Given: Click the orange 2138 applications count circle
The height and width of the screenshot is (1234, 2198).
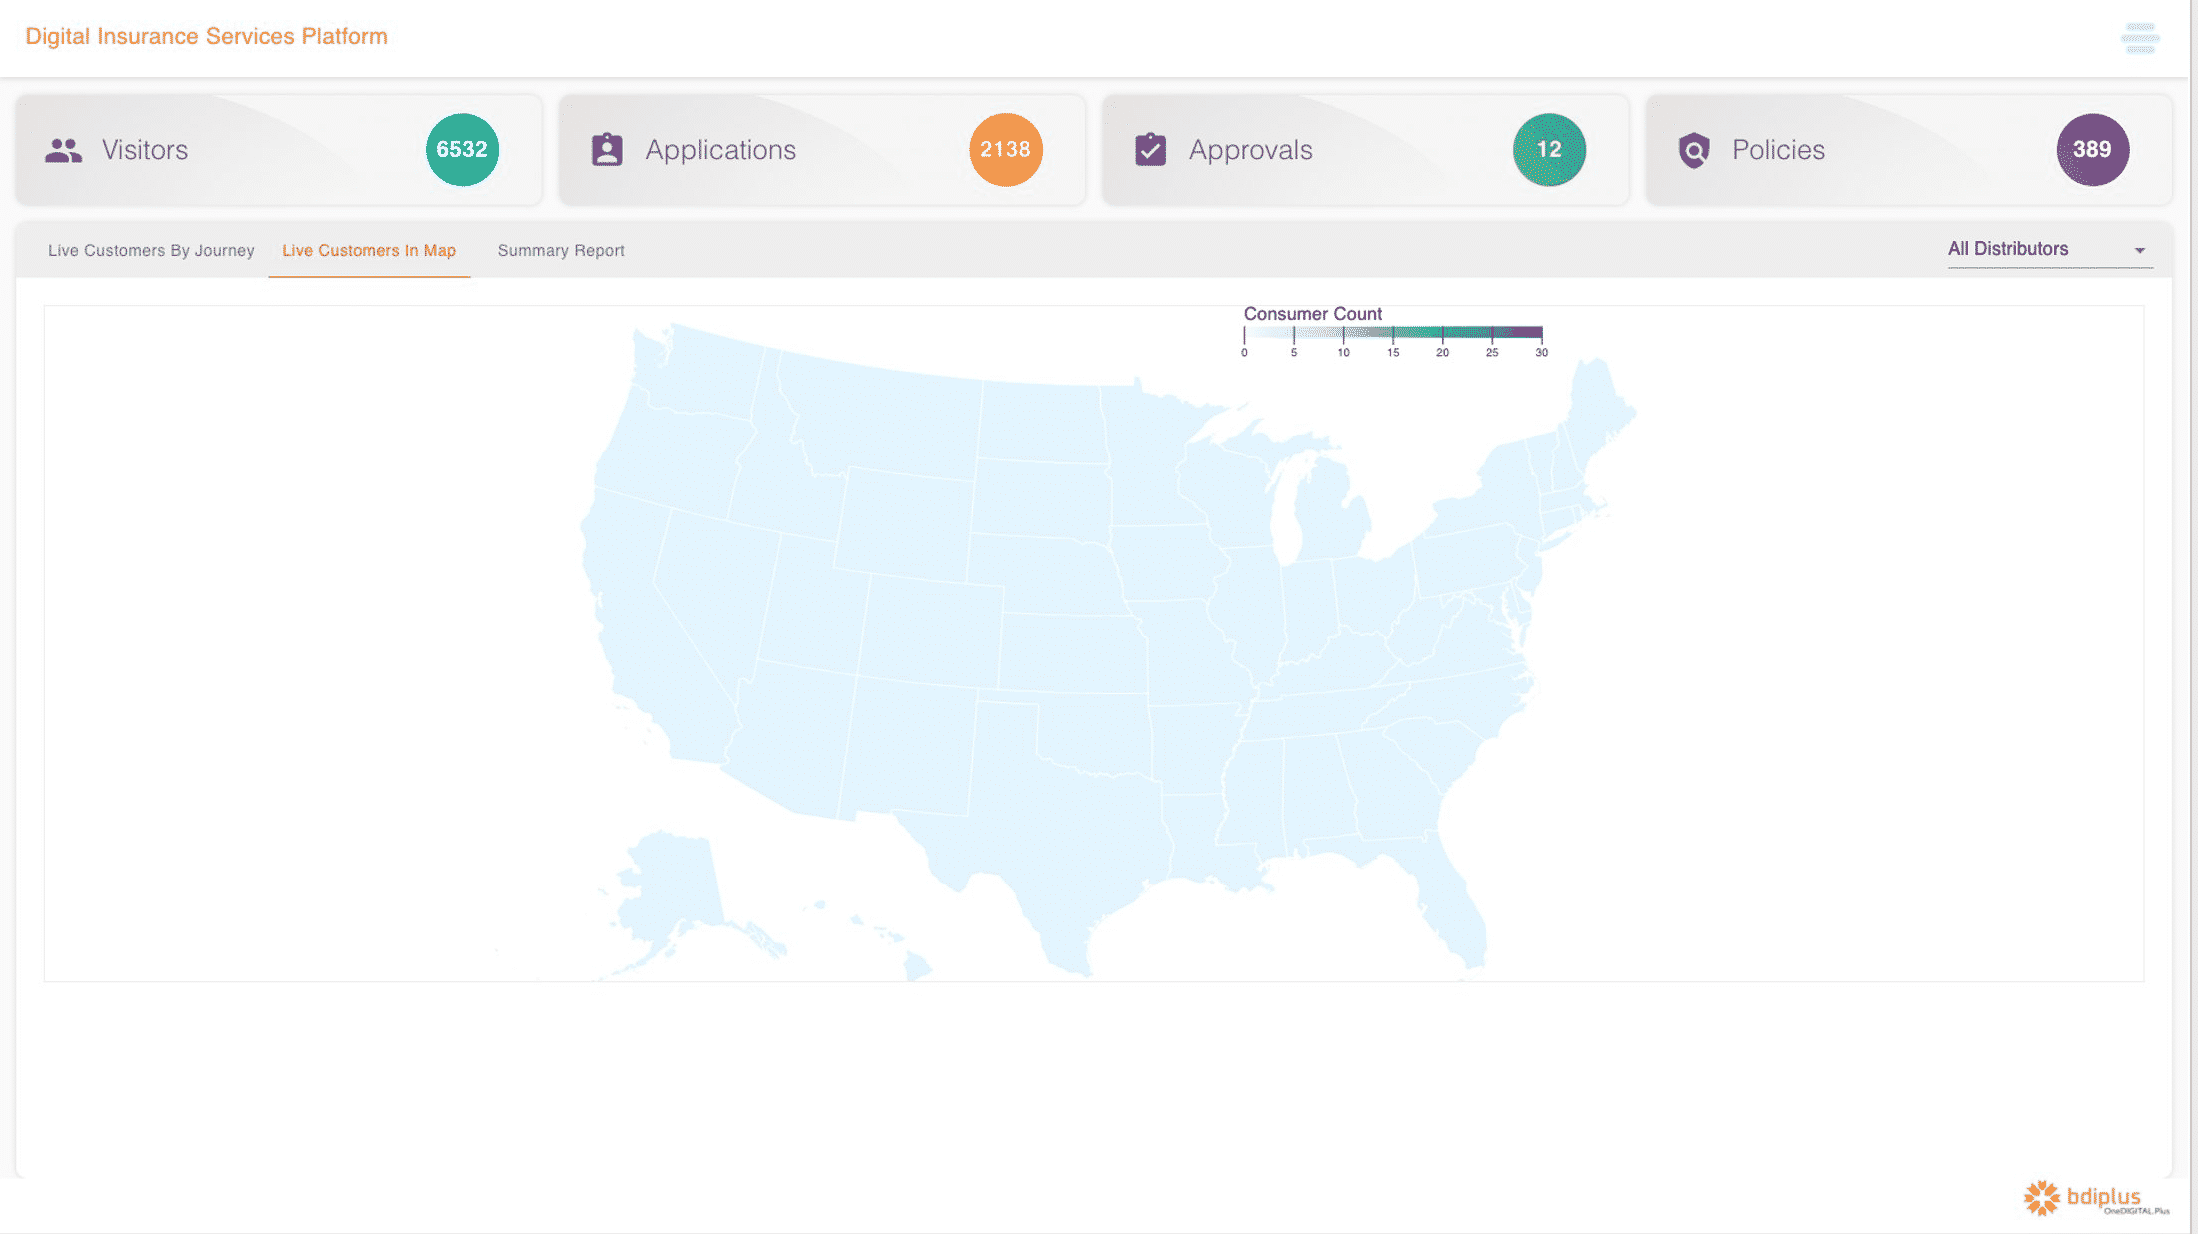Looking at the screenshot, I should coord(1005,150).
